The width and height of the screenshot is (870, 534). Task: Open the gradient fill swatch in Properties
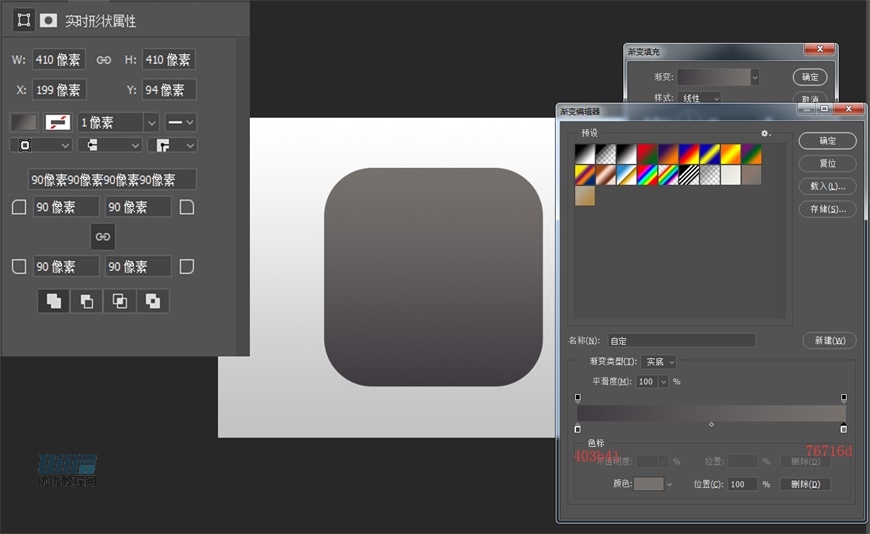pos(23,122)
